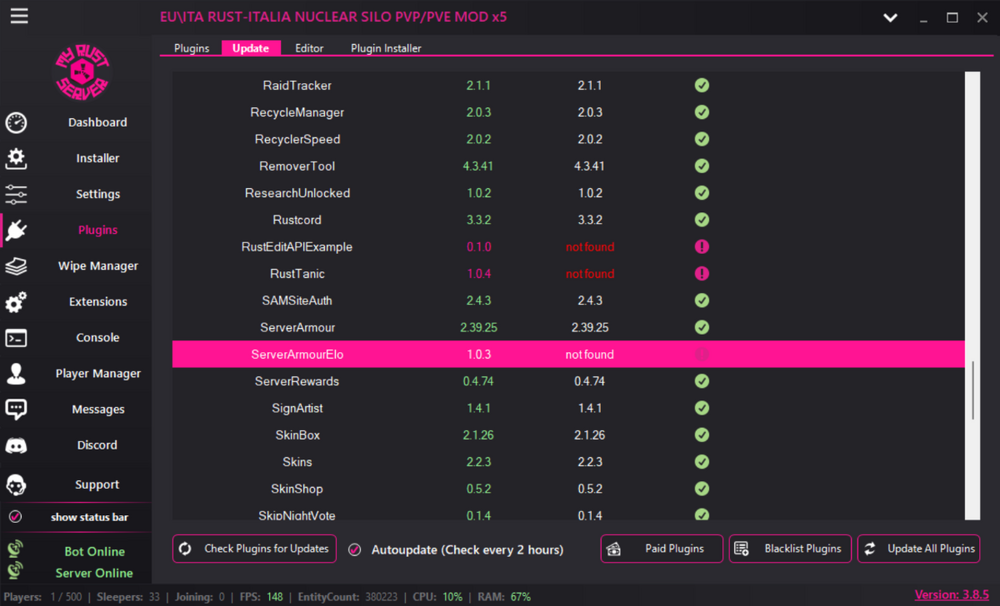Expand the title bar dropdown chevron
This screenshot has width=1000, height=606.
890,18
